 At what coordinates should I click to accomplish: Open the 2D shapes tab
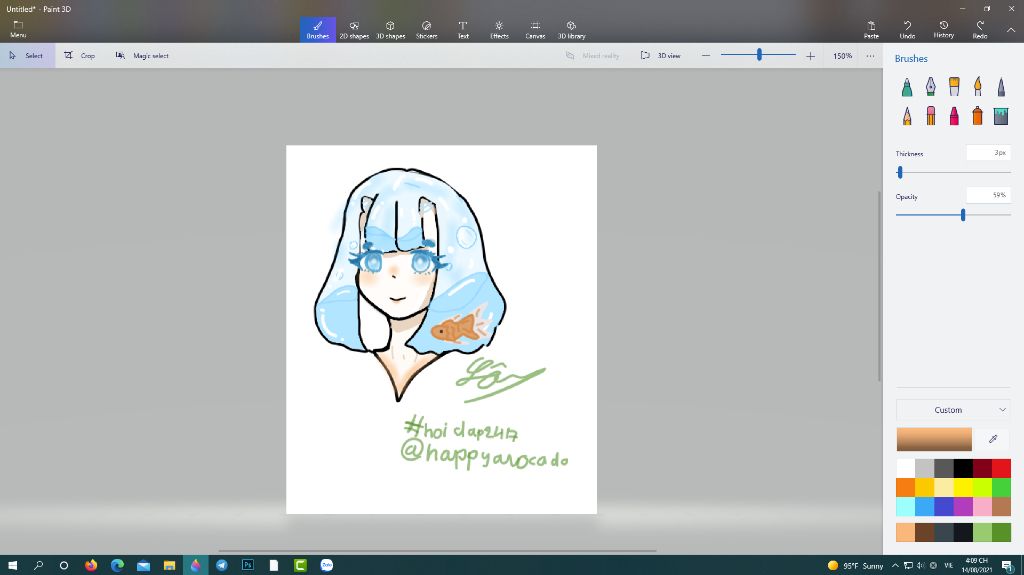point(354,29)
